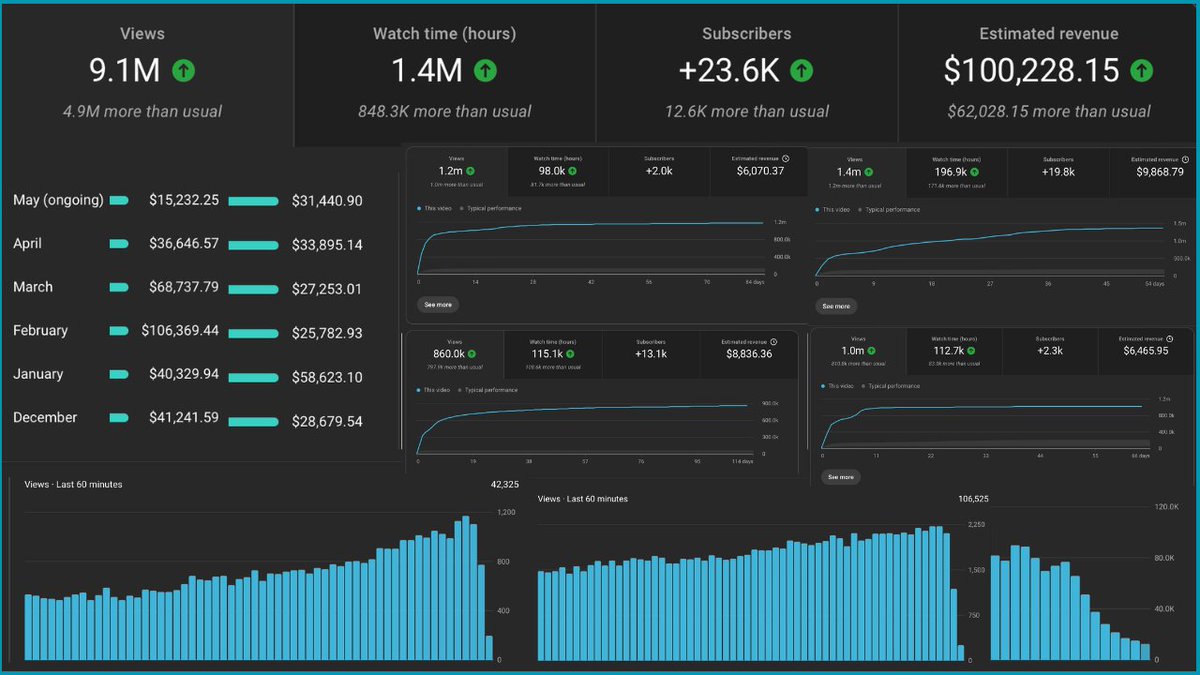Click the 848.3K more than usual text

point(444,111)
